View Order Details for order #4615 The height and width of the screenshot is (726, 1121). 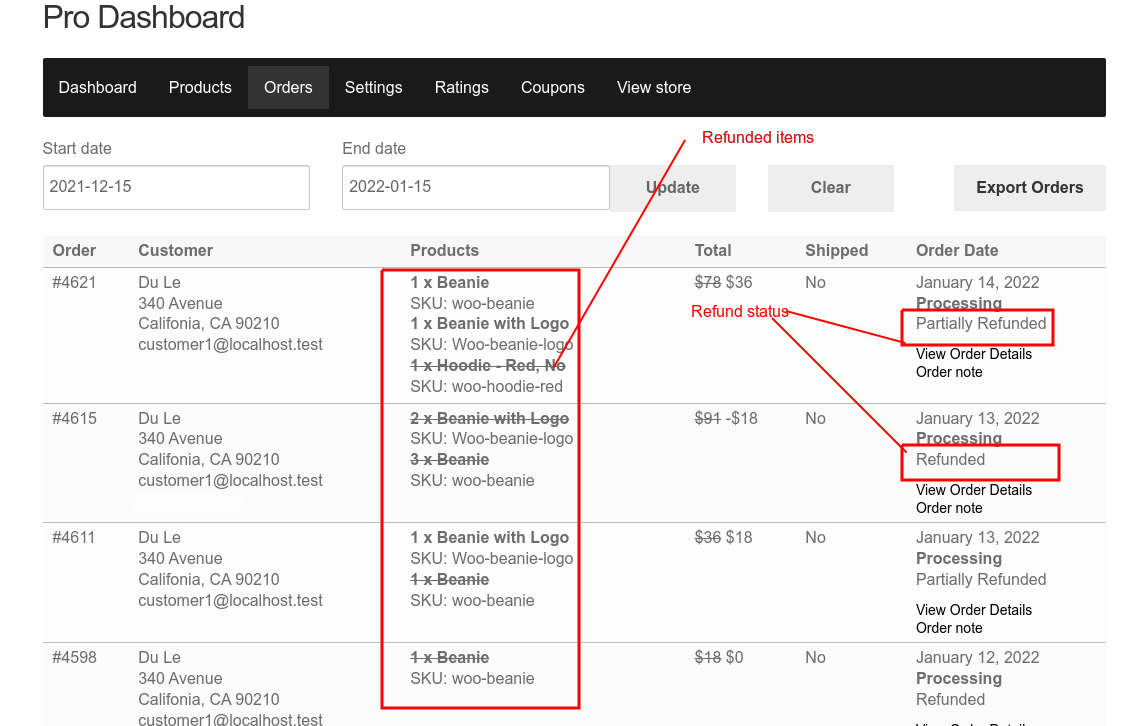[973, 490]
